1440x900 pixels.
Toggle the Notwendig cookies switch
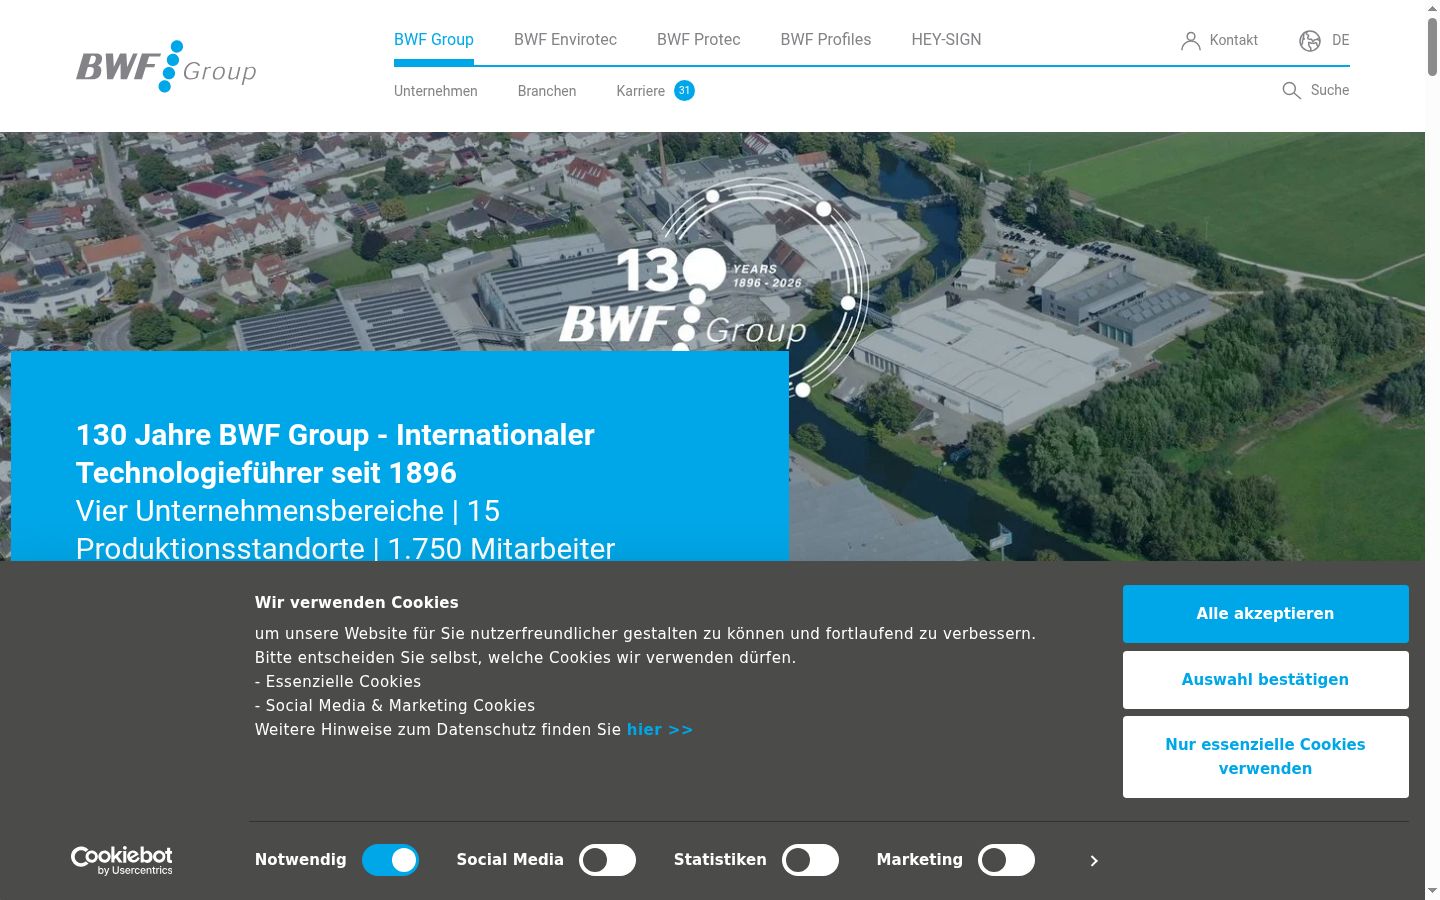[x=390, y=860]
